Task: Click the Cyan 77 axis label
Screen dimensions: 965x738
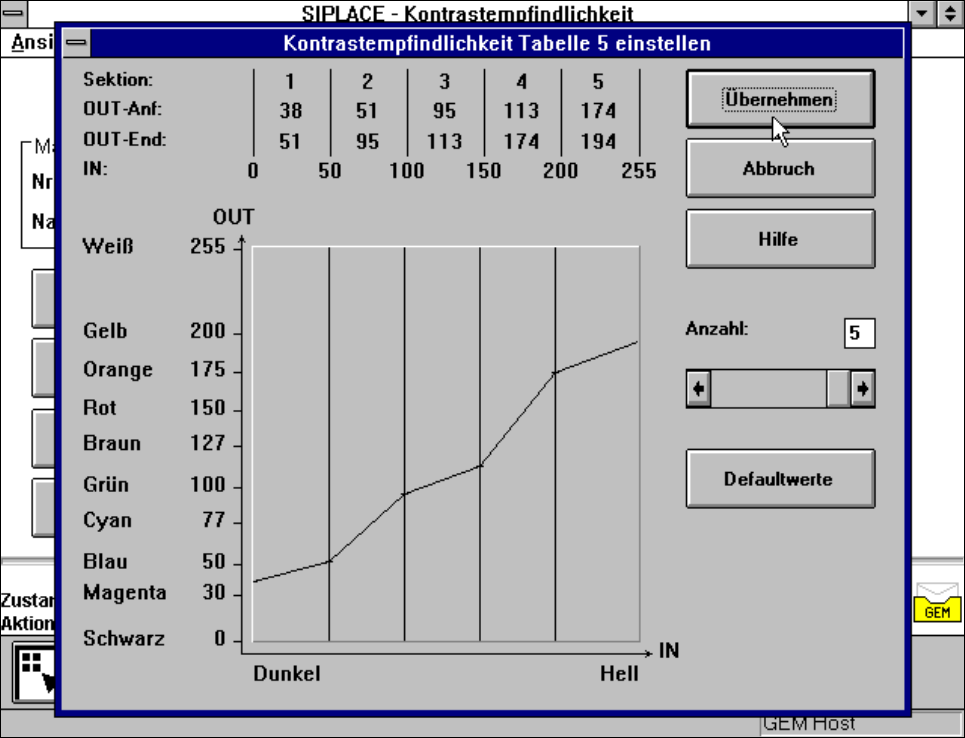Action: click(x=154, y=520)
